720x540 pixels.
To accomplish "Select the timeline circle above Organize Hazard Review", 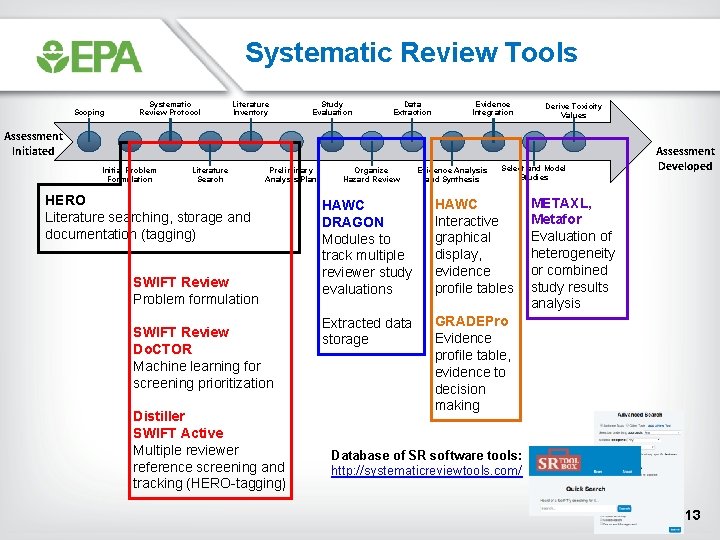I will tap(372, 141).
